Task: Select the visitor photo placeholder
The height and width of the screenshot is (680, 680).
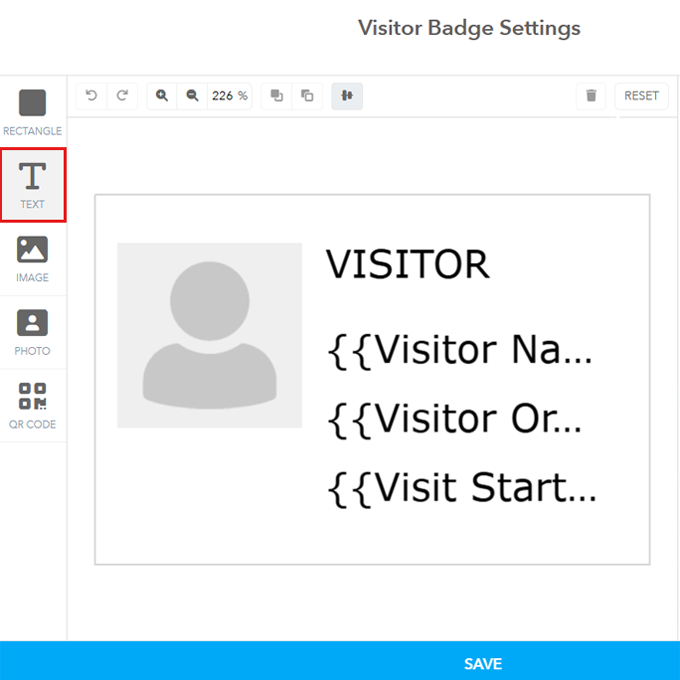Action: [x=209, y=335]
